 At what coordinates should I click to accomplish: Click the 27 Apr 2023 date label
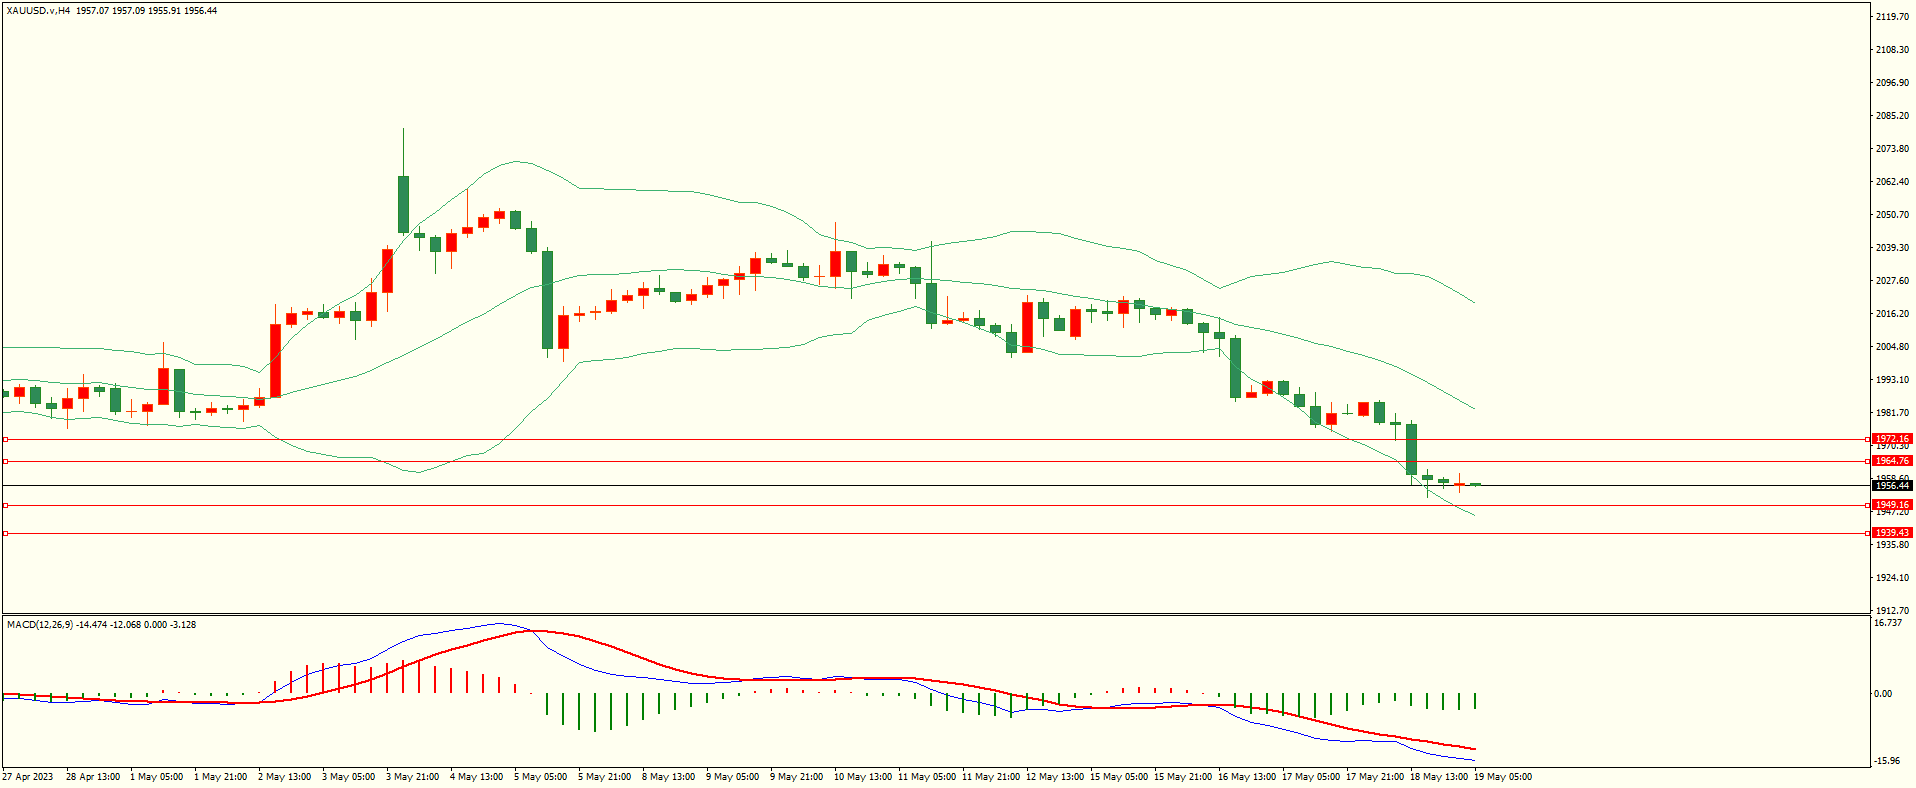[28, 777]
